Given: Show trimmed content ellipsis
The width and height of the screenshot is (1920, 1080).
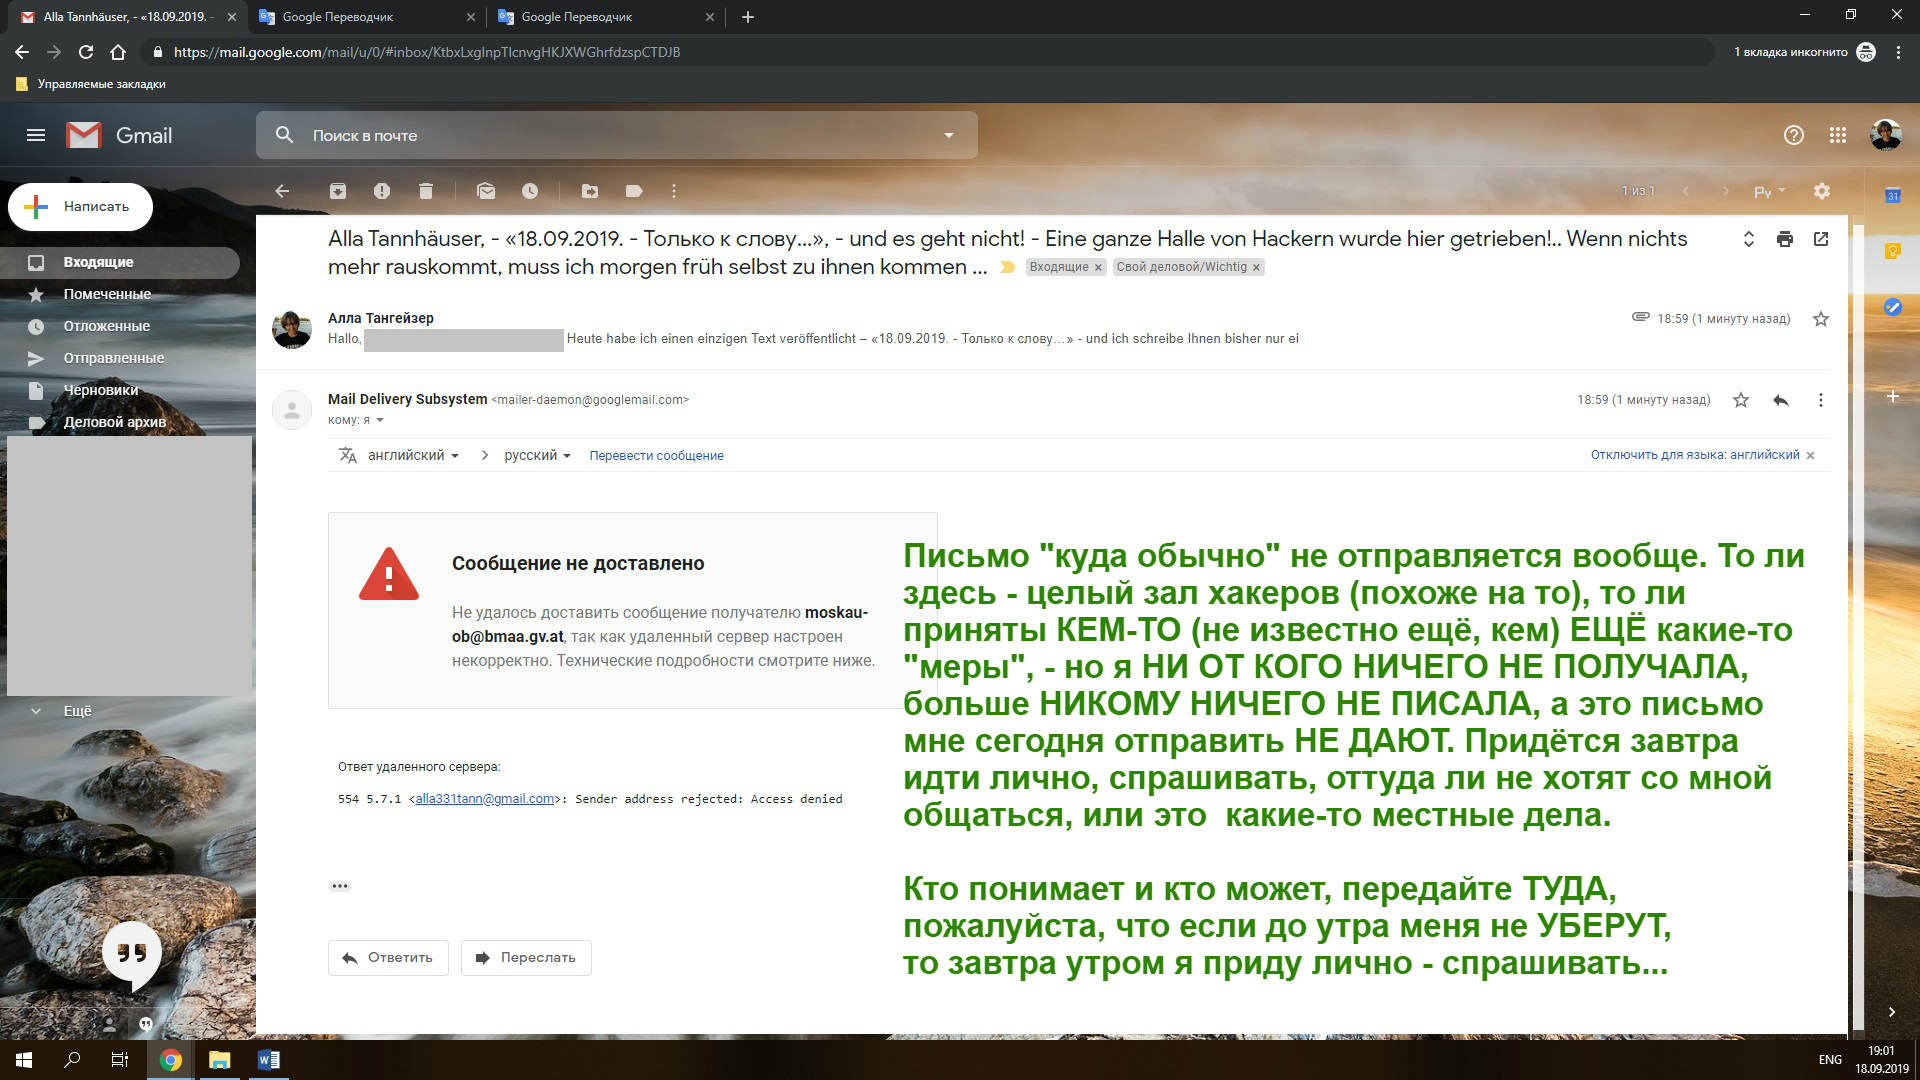Looking at the screenshot, I should 340,886.
